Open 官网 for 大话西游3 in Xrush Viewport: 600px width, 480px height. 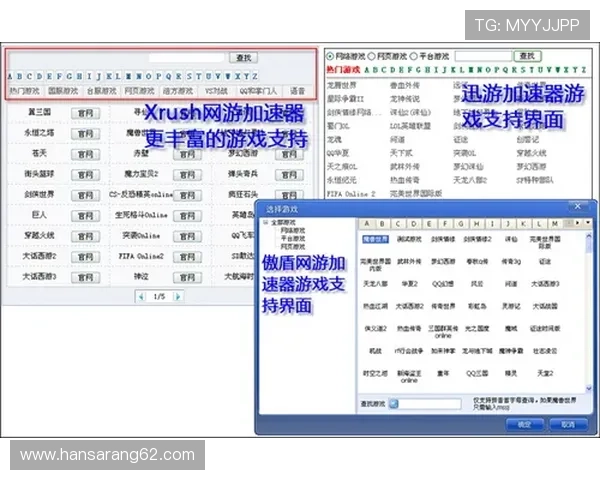click(85, 278)
